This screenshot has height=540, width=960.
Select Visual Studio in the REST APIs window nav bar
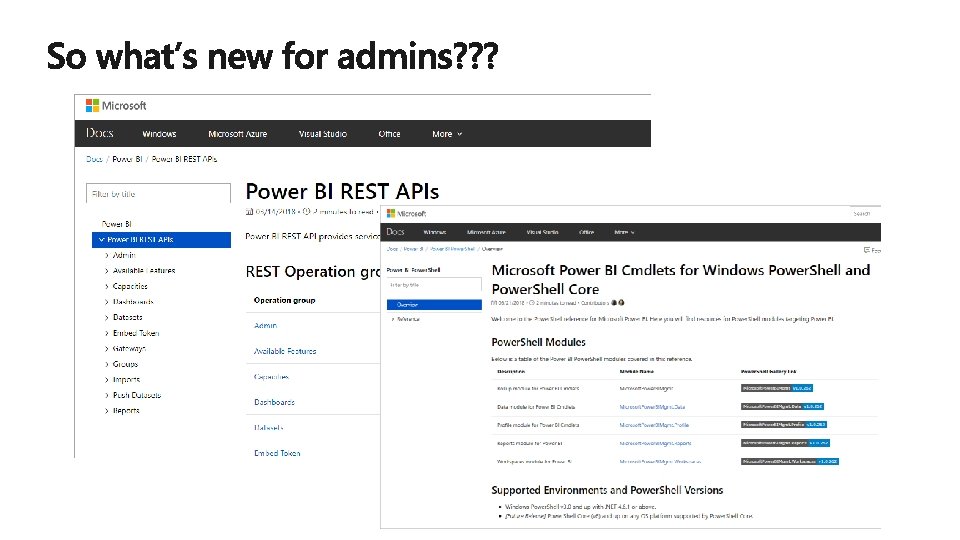click(323, 133)
